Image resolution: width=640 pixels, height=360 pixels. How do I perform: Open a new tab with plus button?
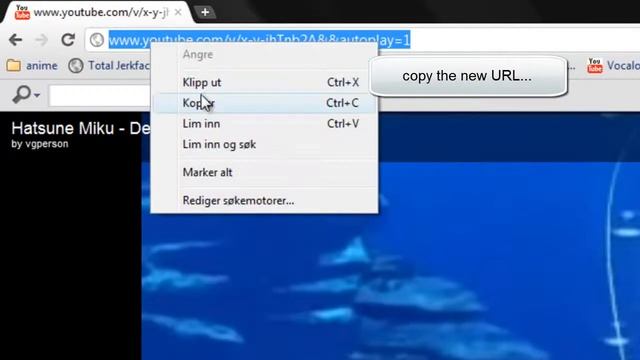205,12
